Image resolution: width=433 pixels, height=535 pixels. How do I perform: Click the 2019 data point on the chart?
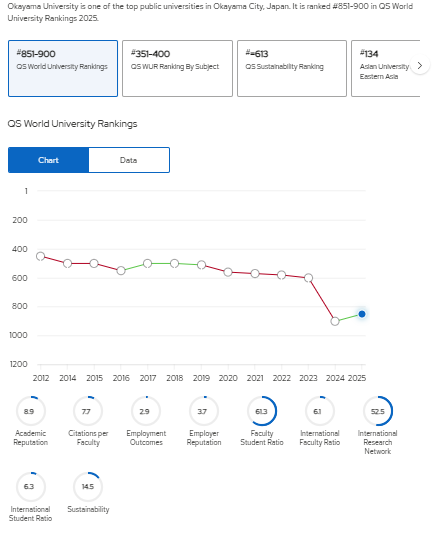click(x=201, y=265)
